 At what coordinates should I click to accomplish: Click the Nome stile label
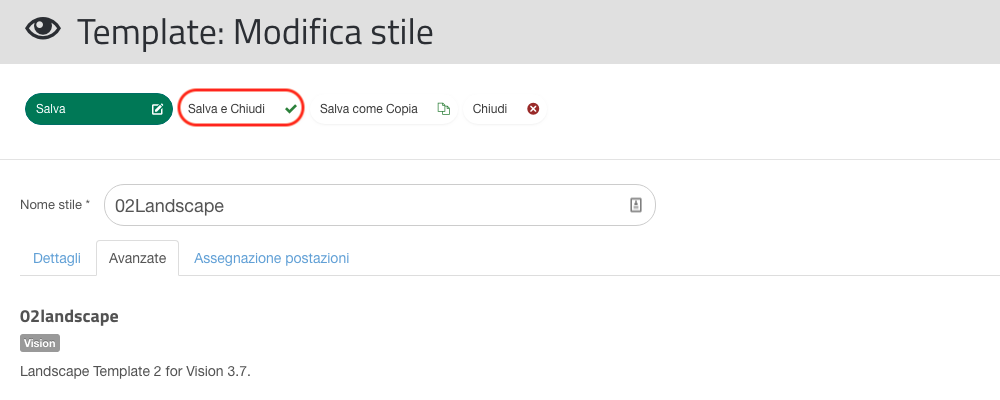[x=55, y=205]
